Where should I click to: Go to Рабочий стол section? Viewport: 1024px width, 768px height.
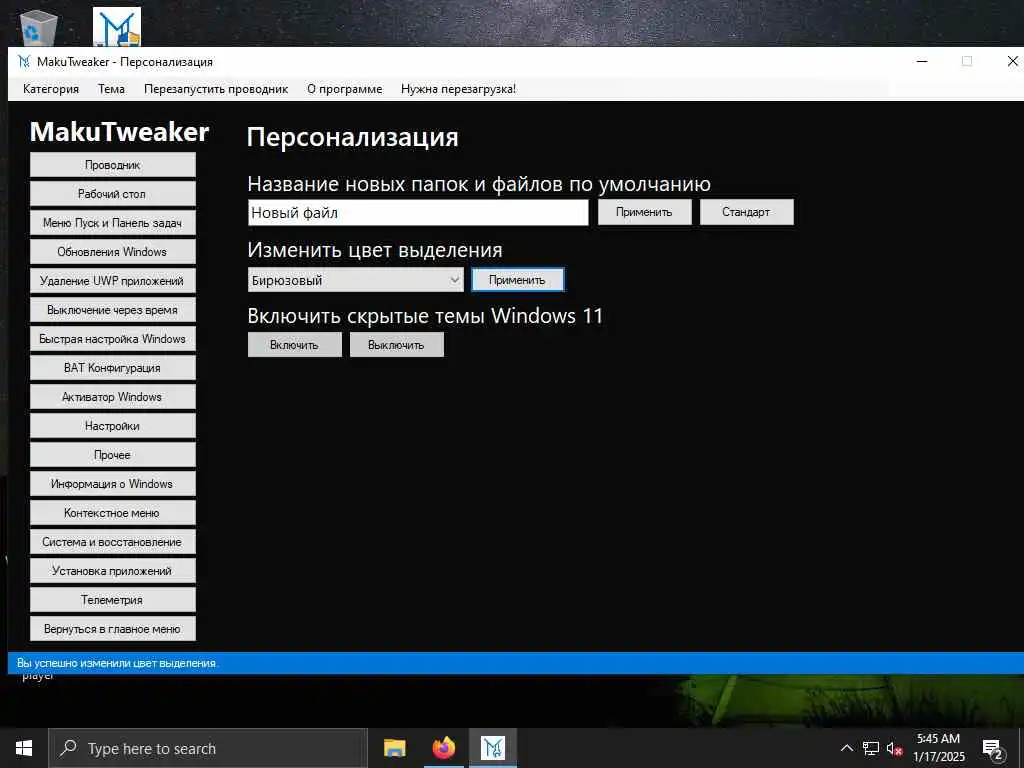click(112, 194)
